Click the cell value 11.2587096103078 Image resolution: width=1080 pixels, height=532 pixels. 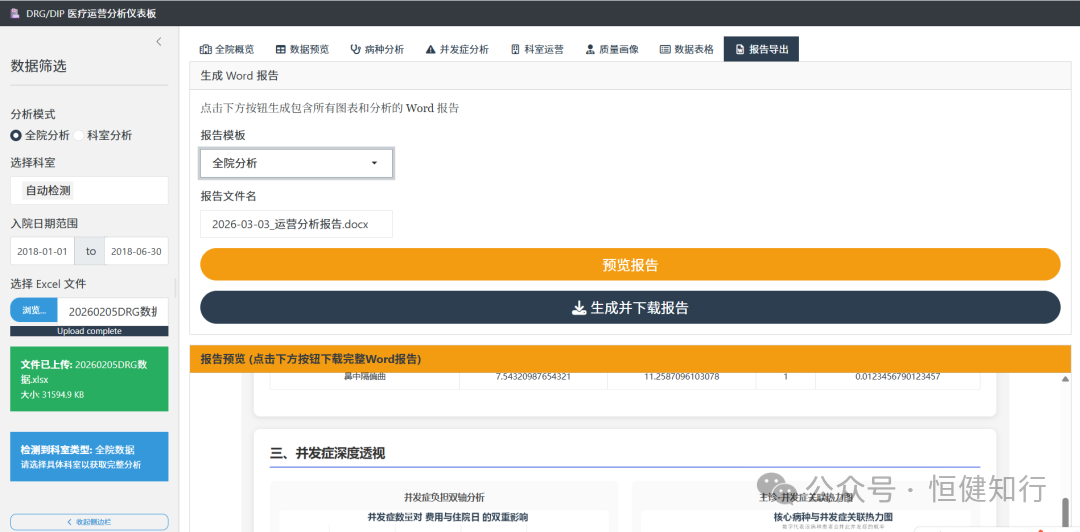681,376
